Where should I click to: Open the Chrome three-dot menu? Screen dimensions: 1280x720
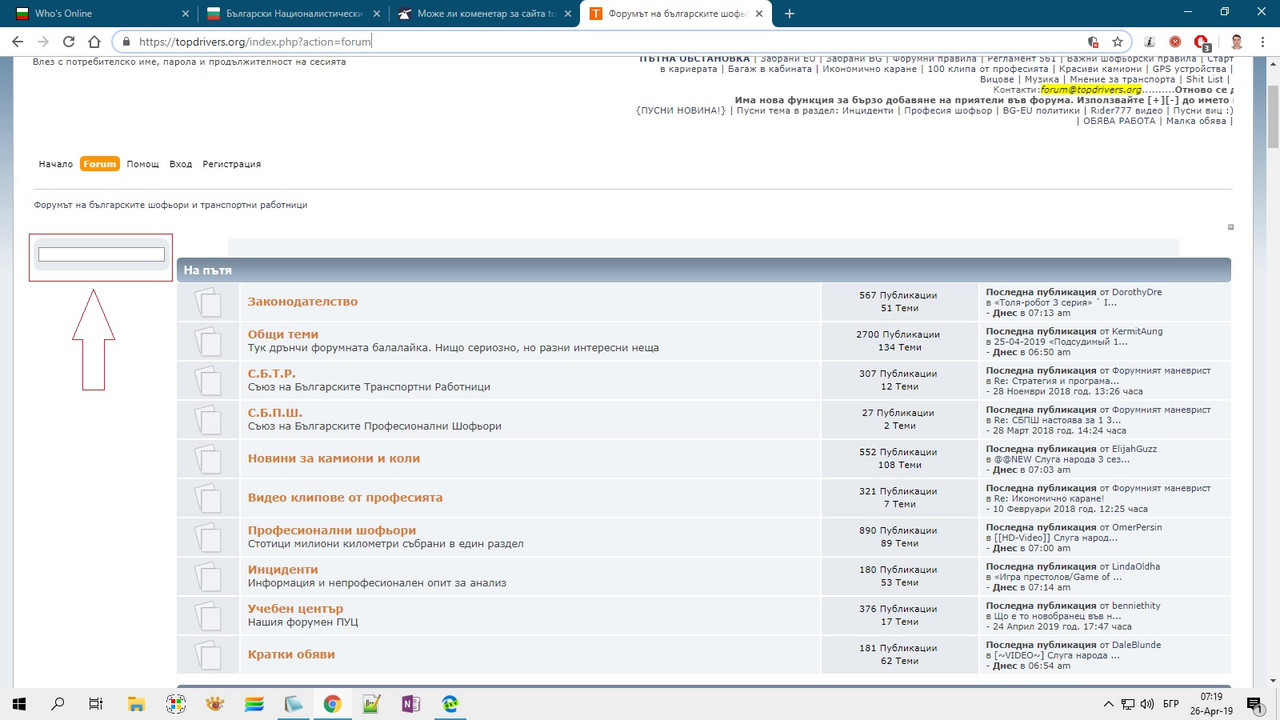click(x=1263, y=42)
